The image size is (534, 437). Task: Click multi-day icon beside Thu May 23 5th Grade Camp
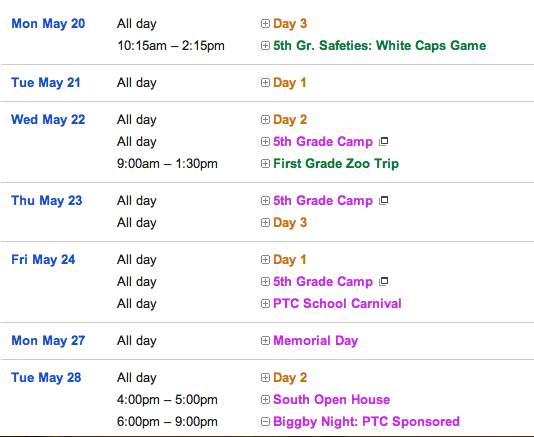[384, 200]
